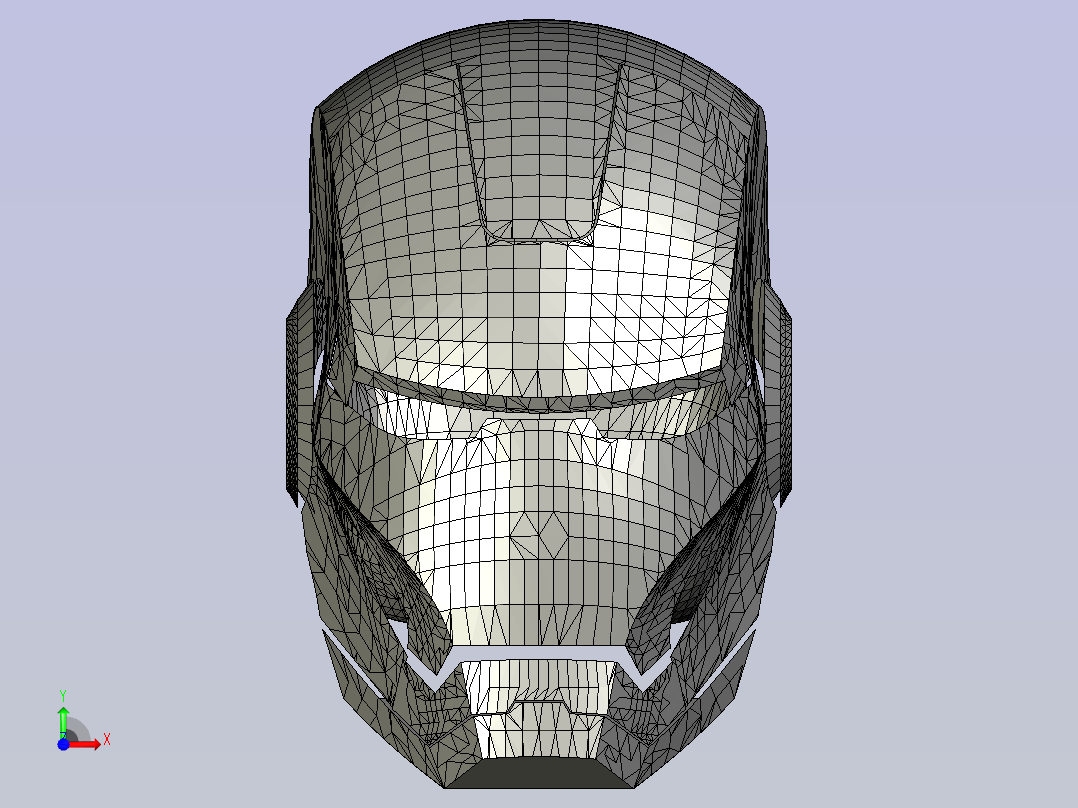
Task: Click the green Y label above the triad
Action: coord(63,696)
